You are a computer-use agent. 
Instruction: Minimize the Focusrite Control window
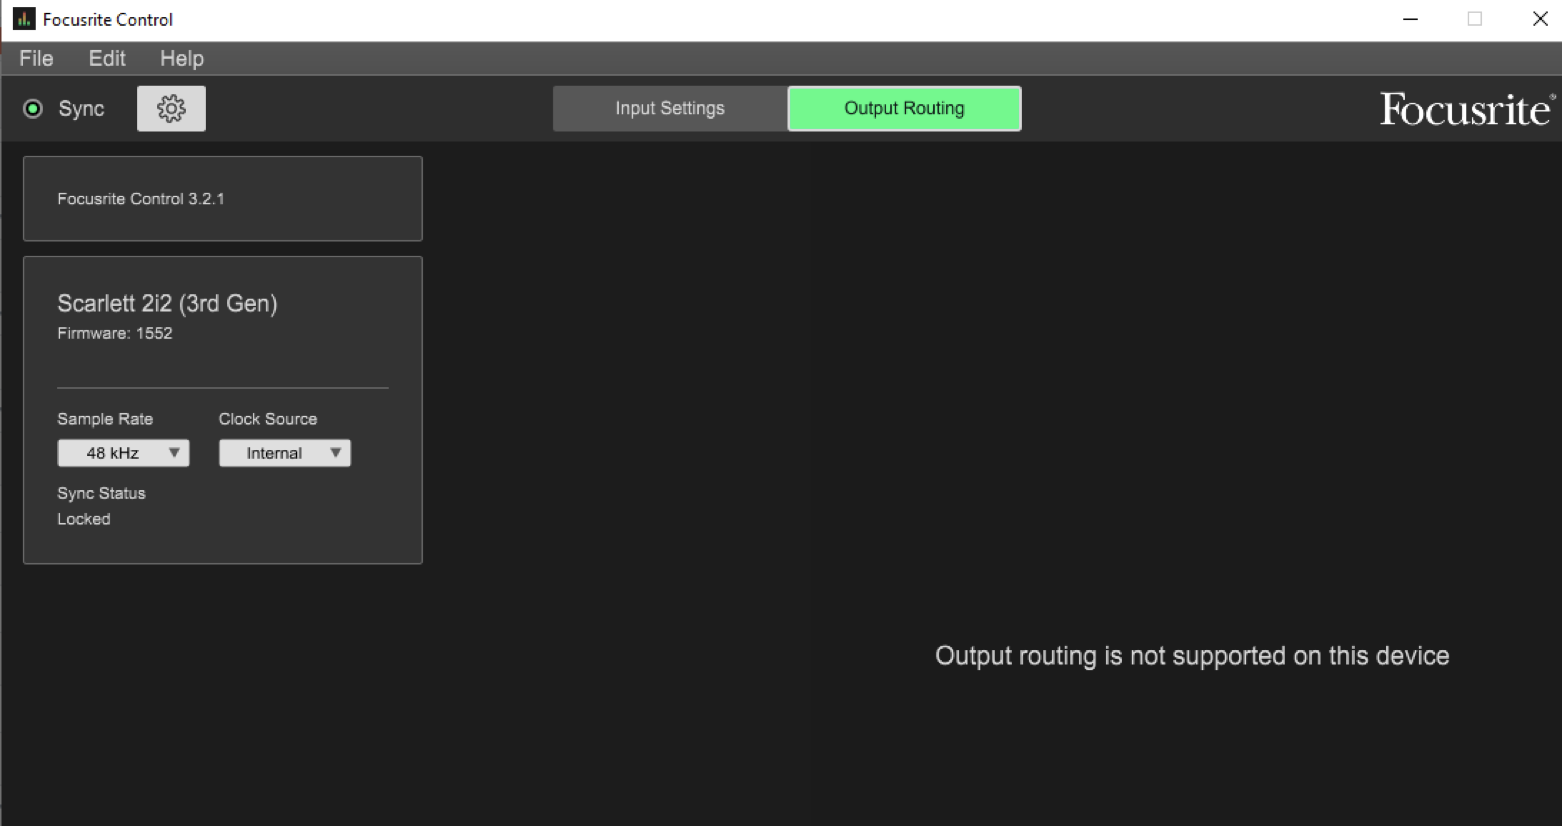(1410, 19)
